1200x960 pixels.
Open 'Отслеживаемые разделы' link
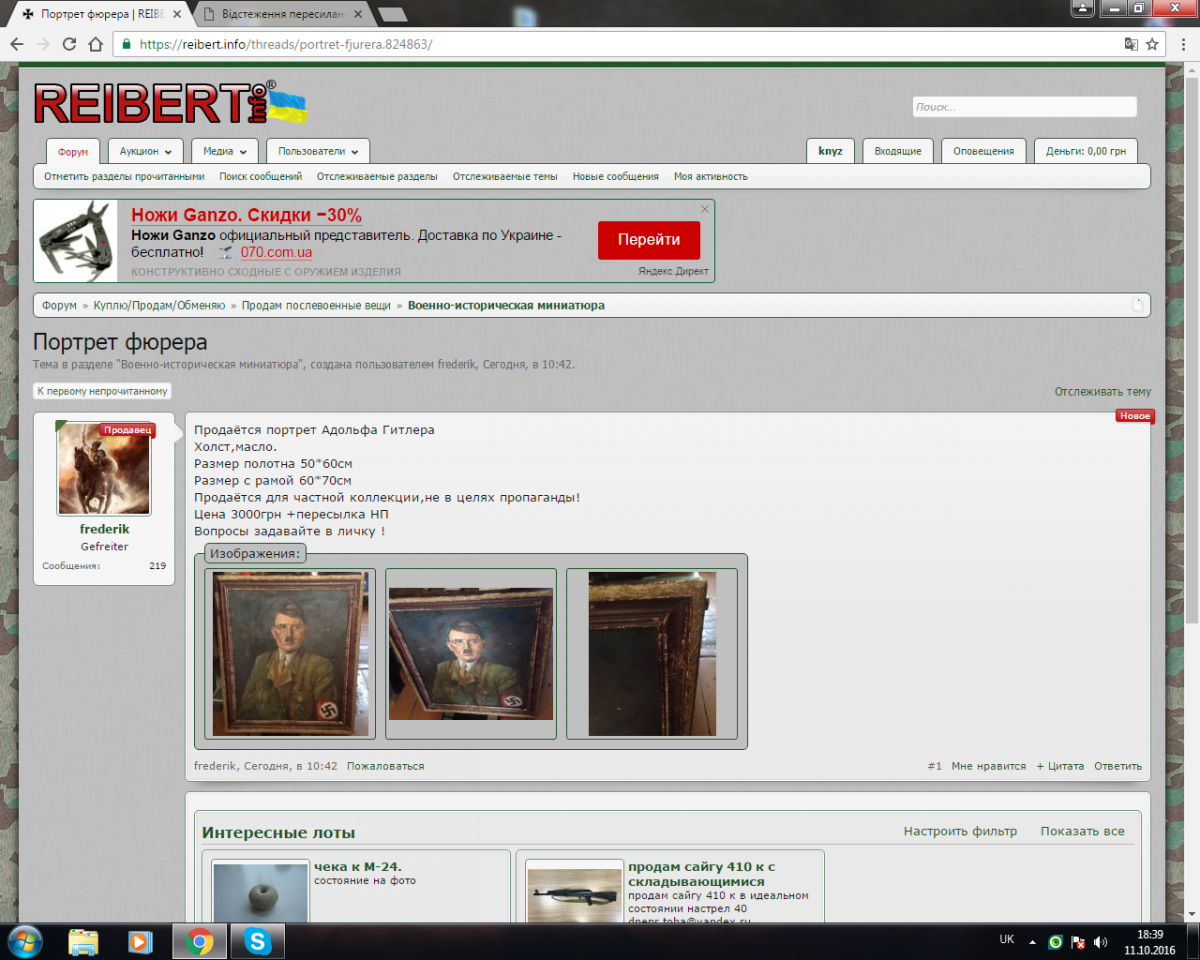[x=377, y=177]
